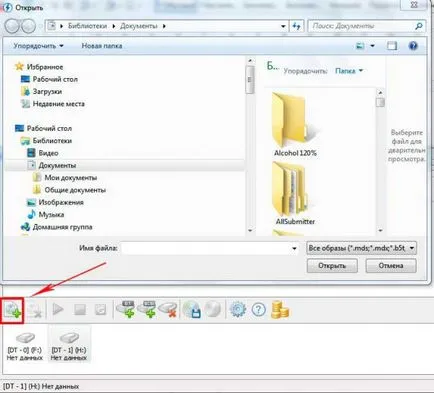Click the change view icon
Image resolution: width=434 pixels, height=393 pixels.
point(360,46)
